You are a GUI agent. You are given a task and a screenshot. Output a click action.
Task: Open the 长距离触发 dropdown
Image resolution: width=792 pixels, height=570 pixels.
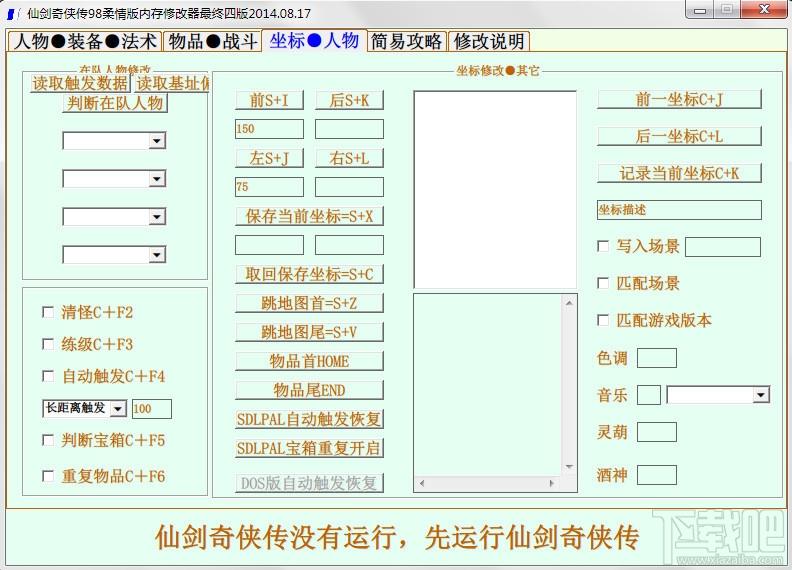(118, 408)
